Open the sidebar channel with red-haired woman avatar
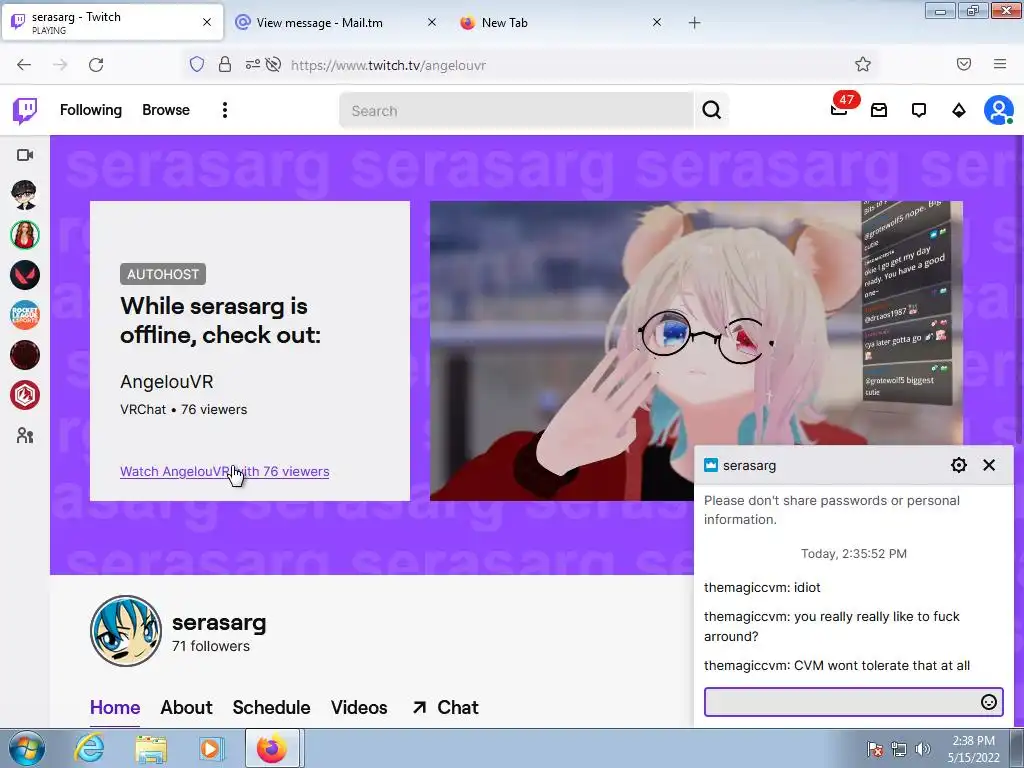This screenshot has height=768, width=1024. click(x=25, y=235)
